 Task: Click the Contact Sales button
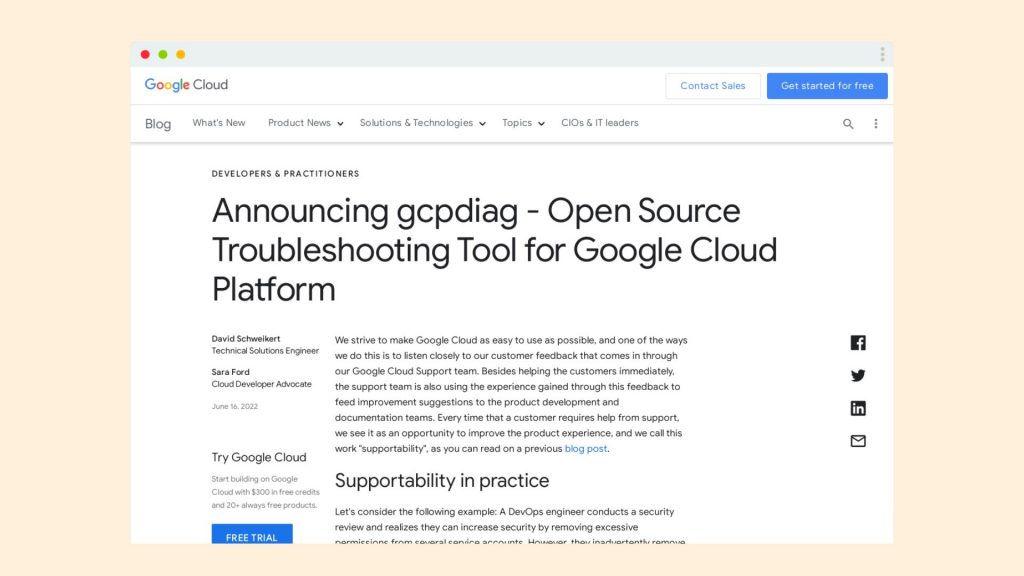click(713, 86)
